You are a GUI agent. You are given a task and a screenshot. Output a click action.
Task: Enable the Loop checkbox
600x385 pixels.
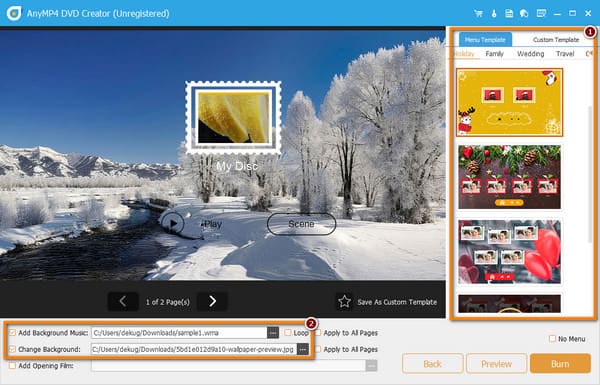tap(288, 333)
